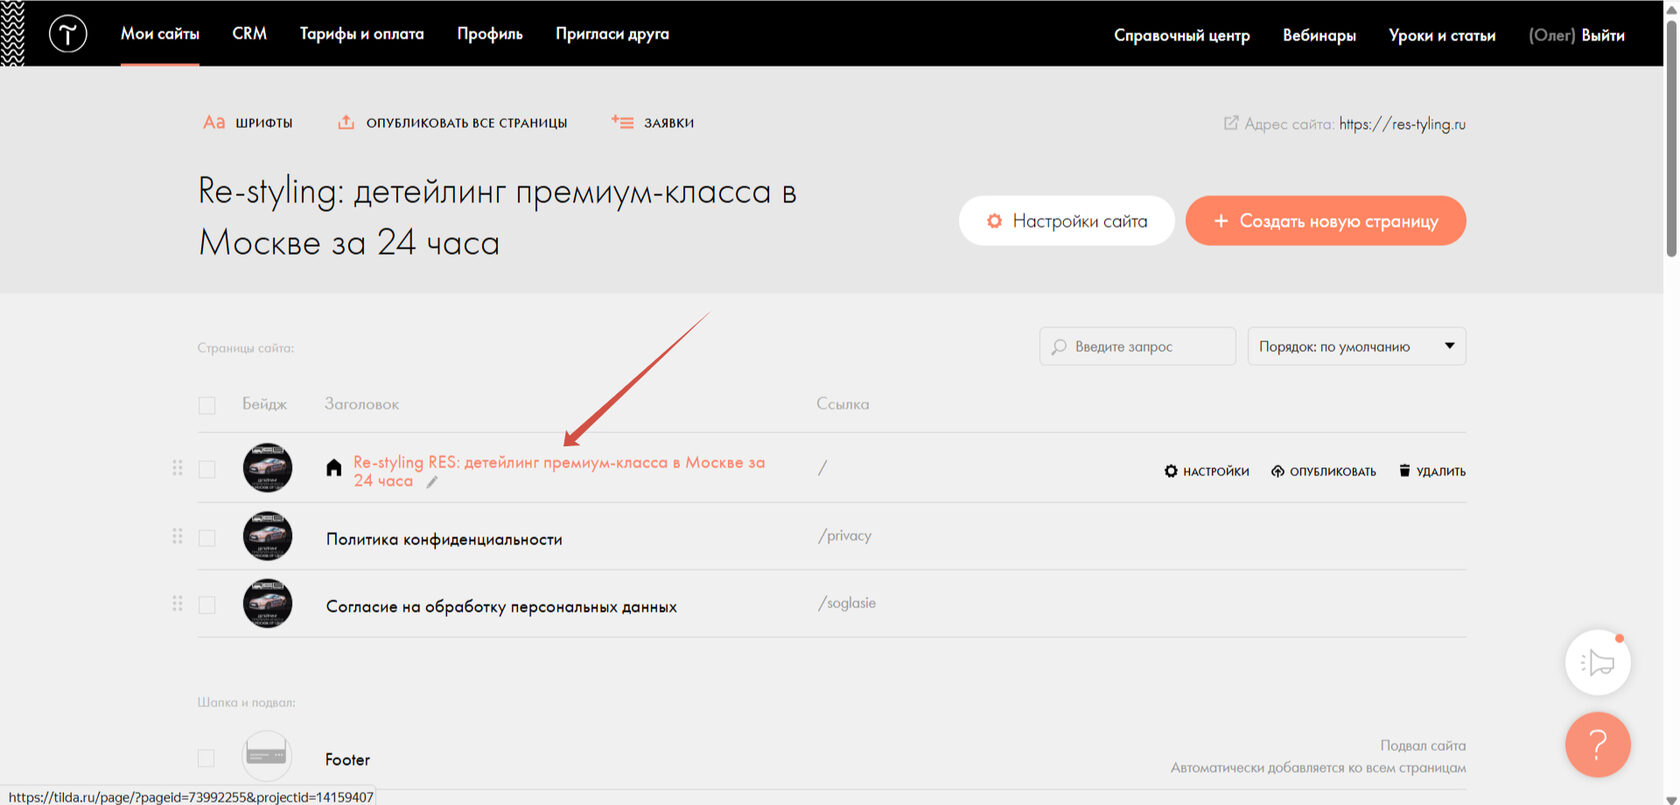1680x805 pixels.
Task: Open Справочный центр
Action: tap(1182, 35)
